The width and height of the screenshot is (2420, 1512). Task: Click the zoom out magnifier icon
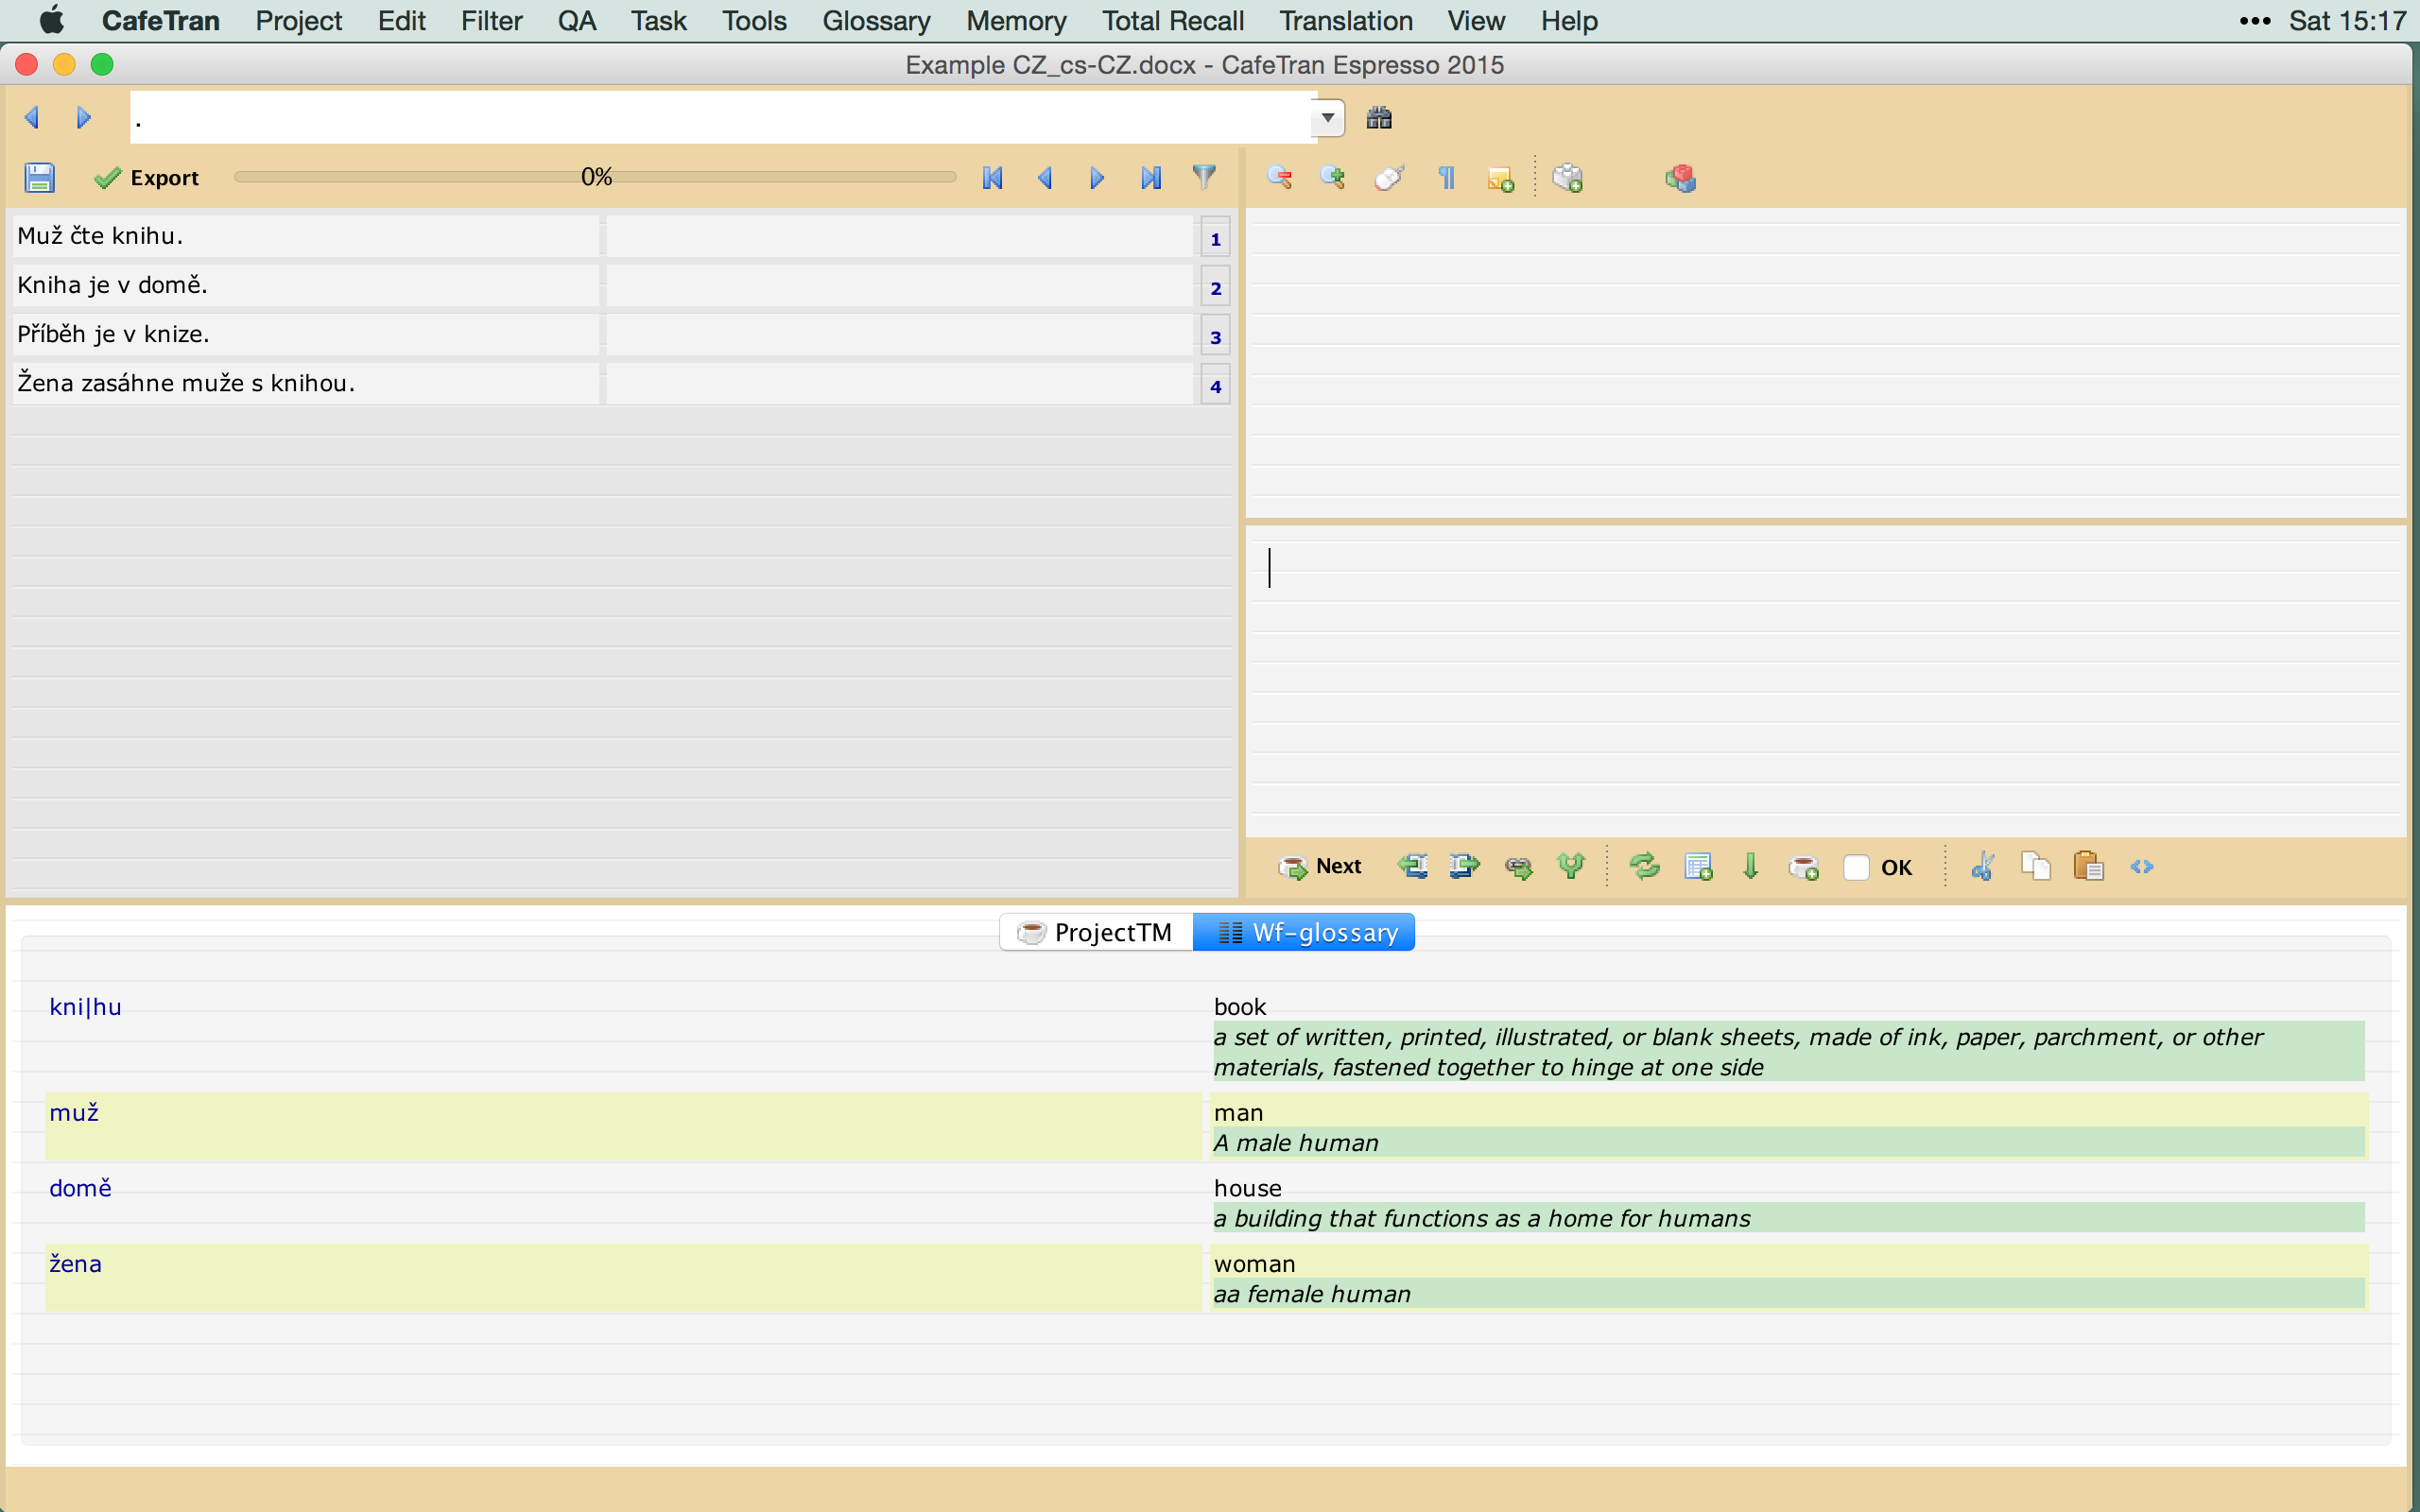tap(1279, 178)
